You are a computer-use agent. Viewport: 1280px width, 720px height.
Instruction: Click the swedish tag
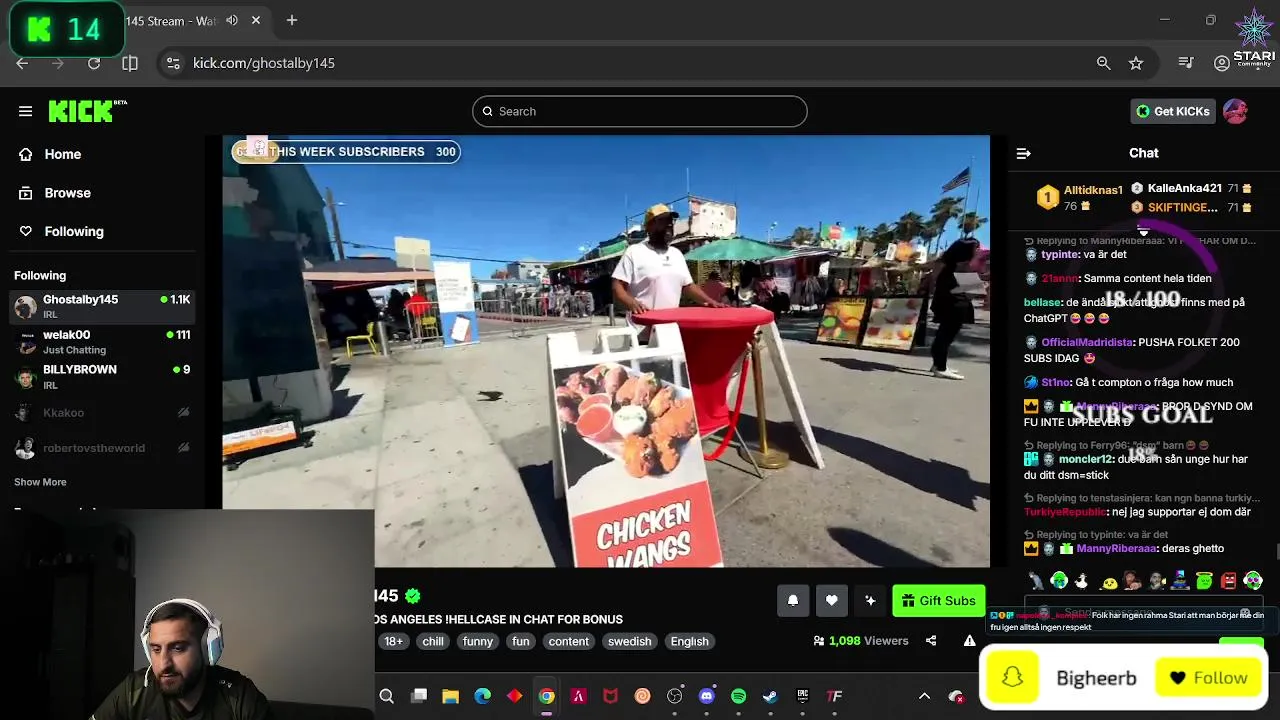tap(629, 641)
